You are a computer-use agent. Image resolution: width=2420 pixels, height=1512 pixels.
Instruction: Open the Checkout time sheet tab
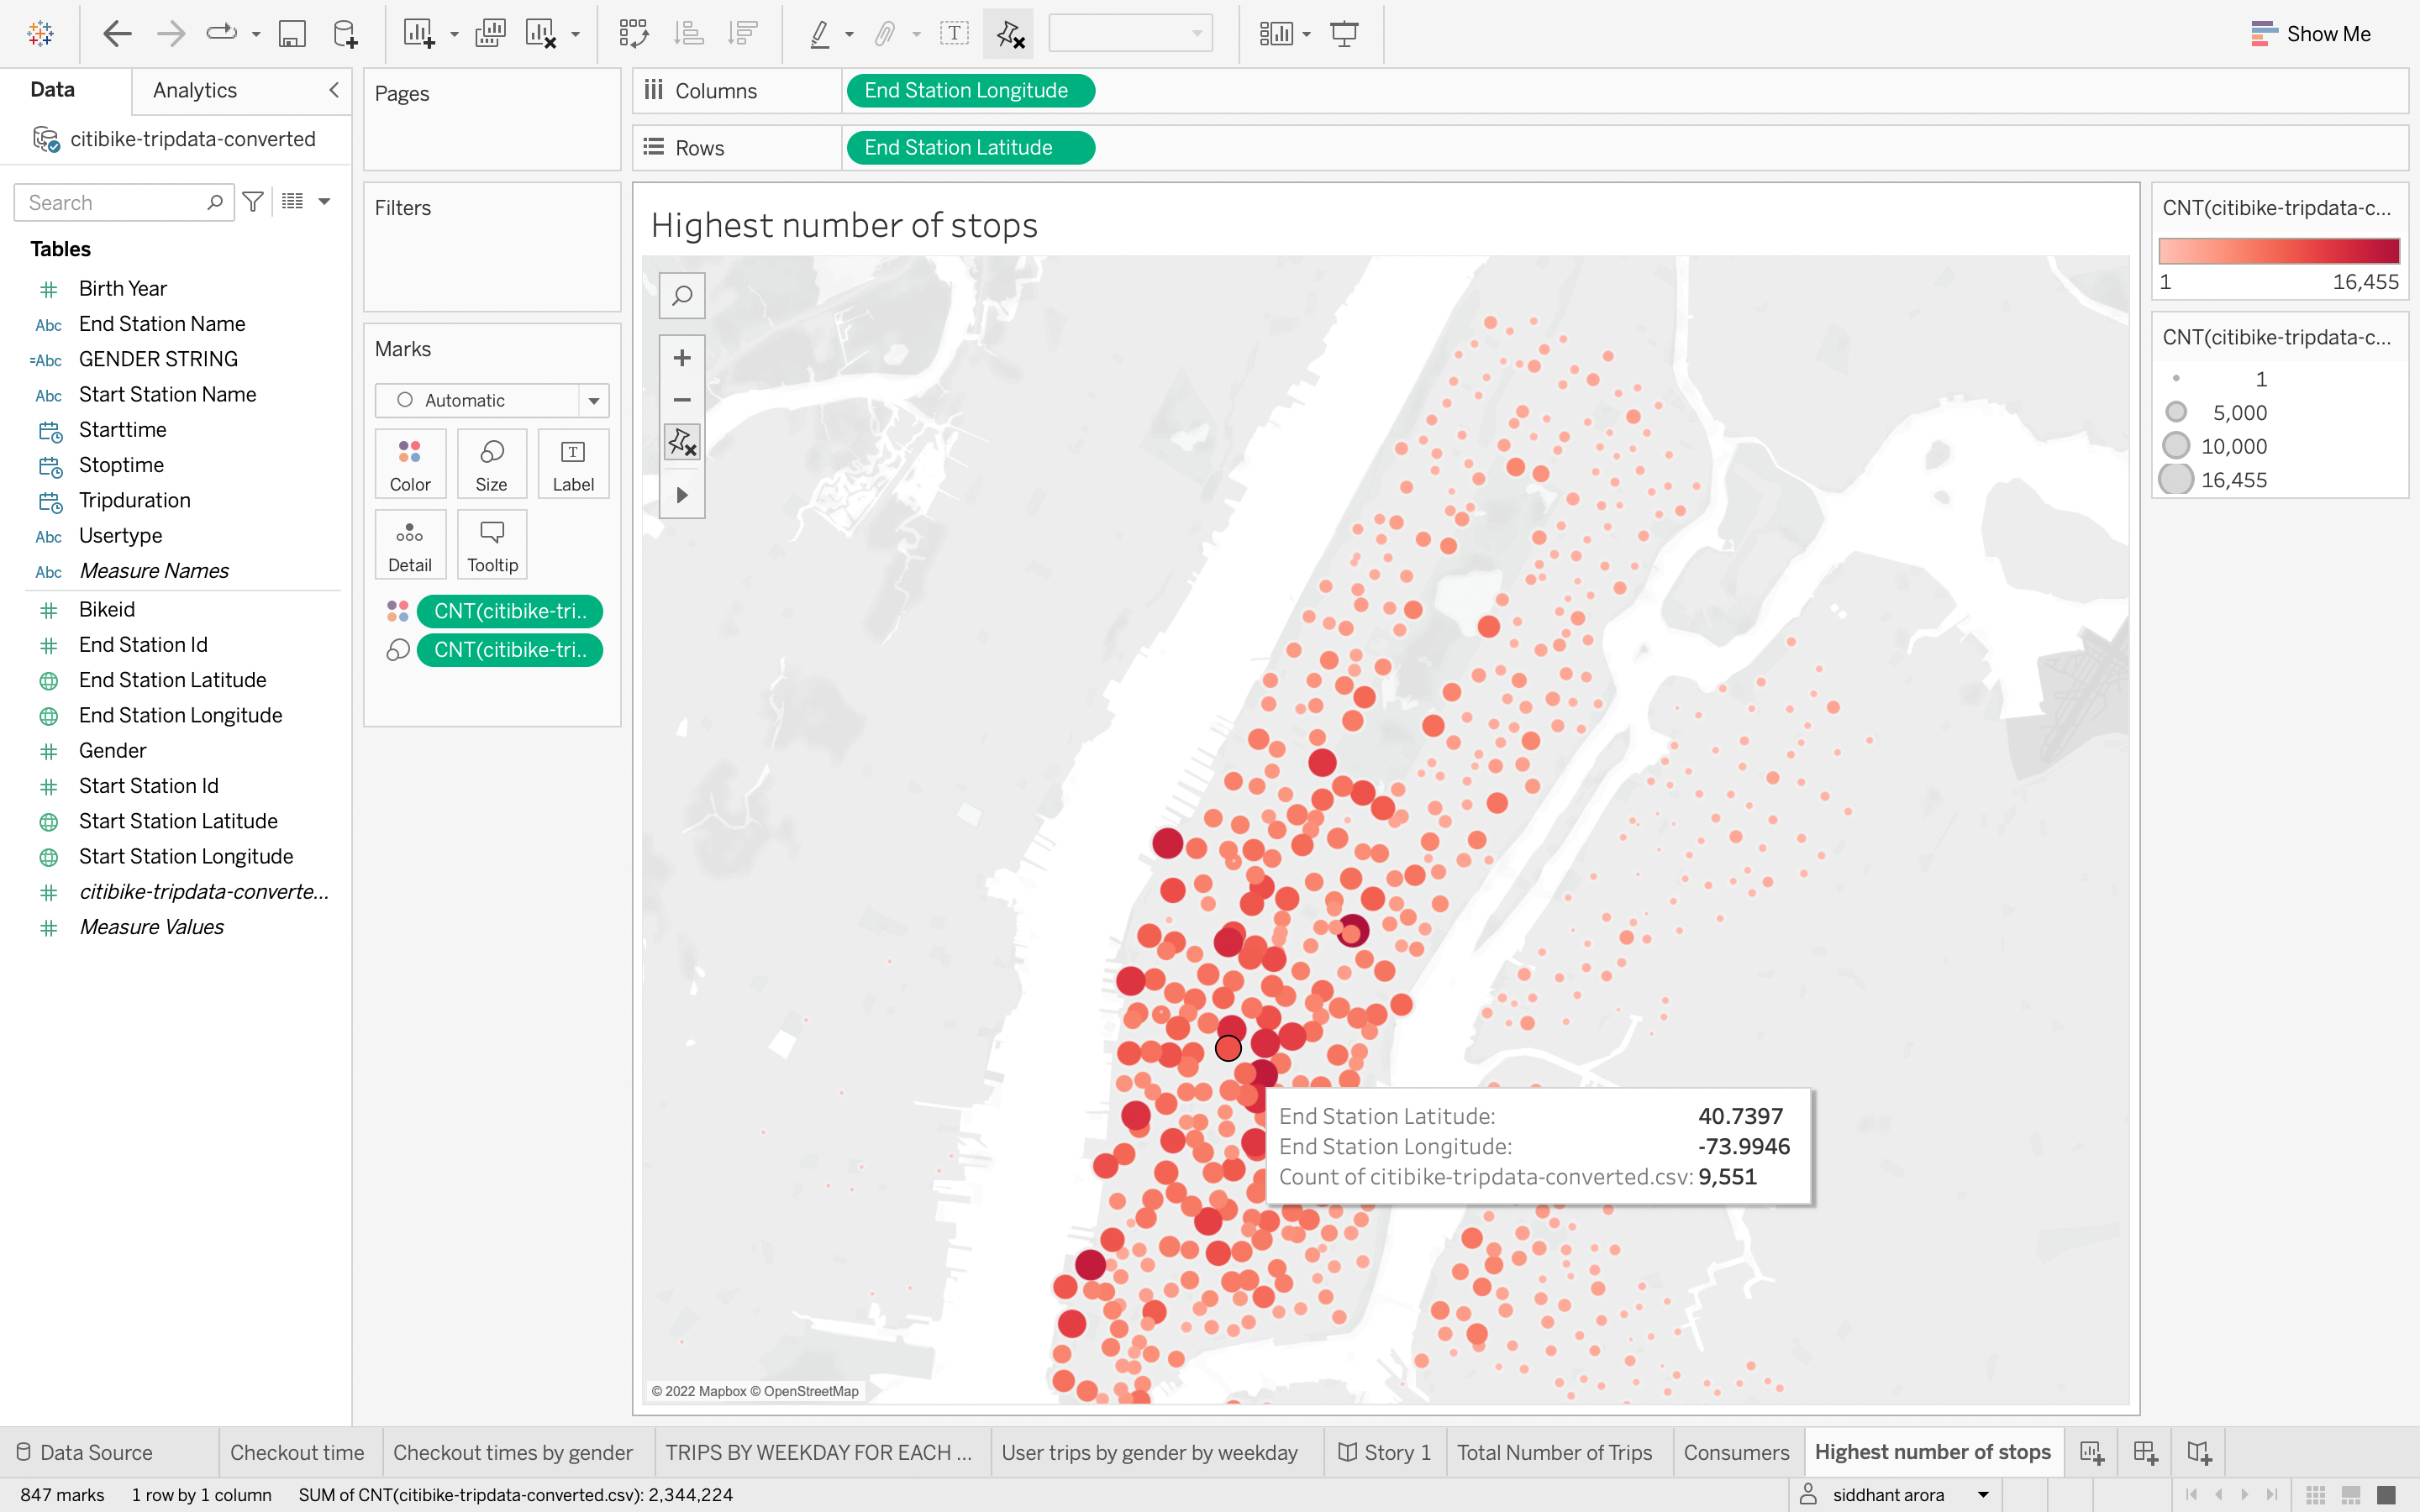297,1452
